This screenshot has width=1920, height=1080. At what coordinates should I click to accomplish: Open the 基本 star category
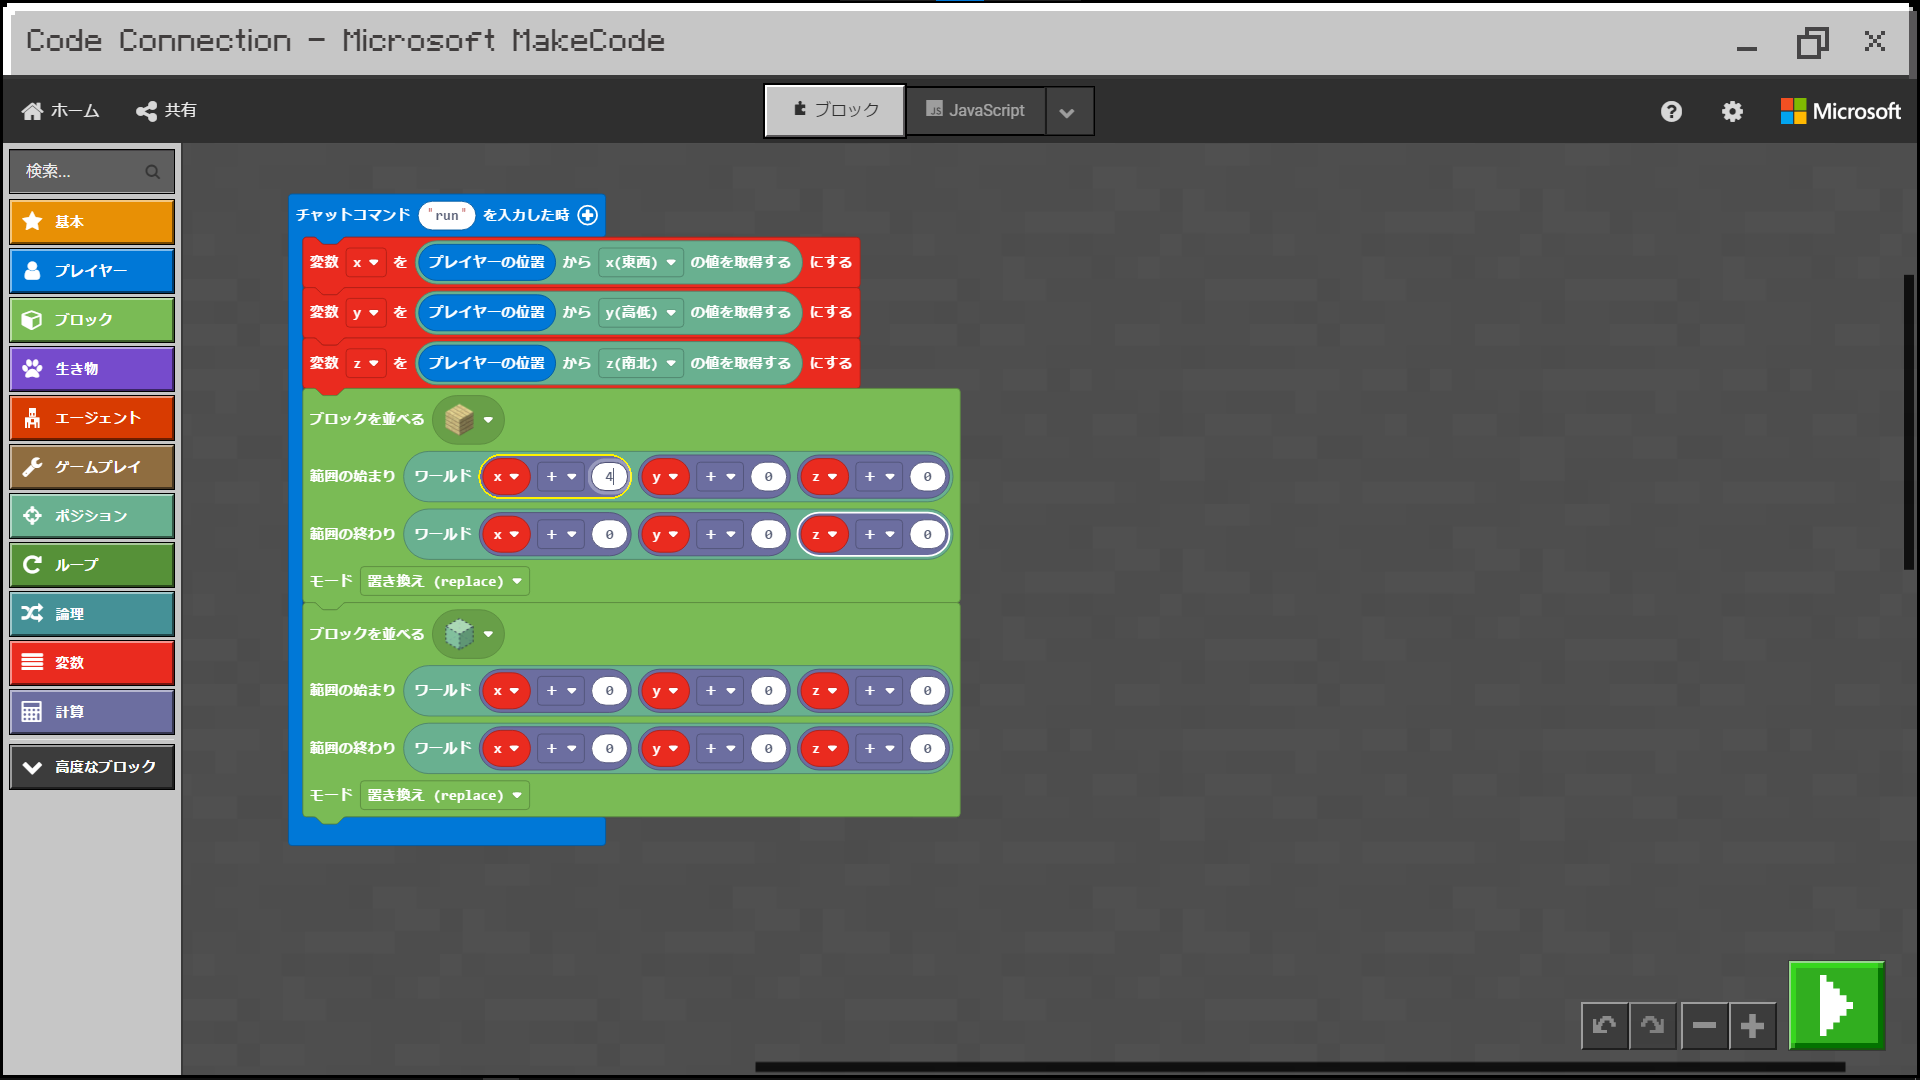point(92,222)
